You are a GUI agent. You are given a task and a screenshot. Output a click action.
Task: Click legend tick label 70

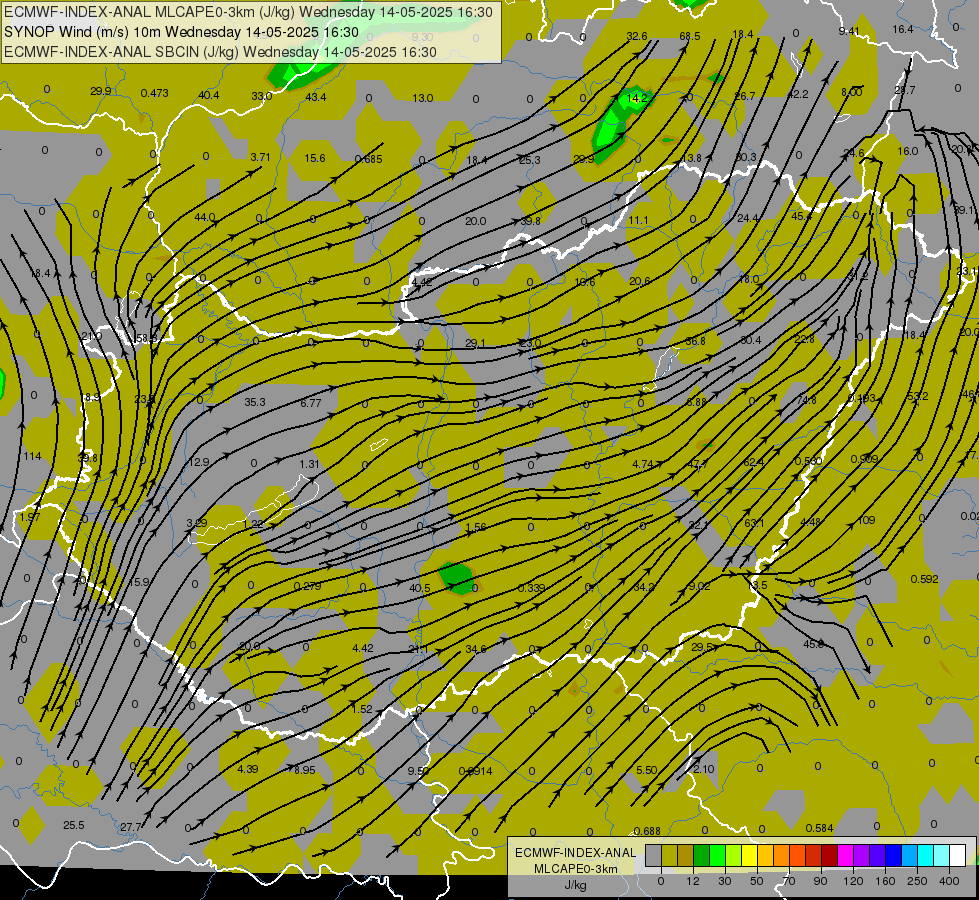pos(789,881)
